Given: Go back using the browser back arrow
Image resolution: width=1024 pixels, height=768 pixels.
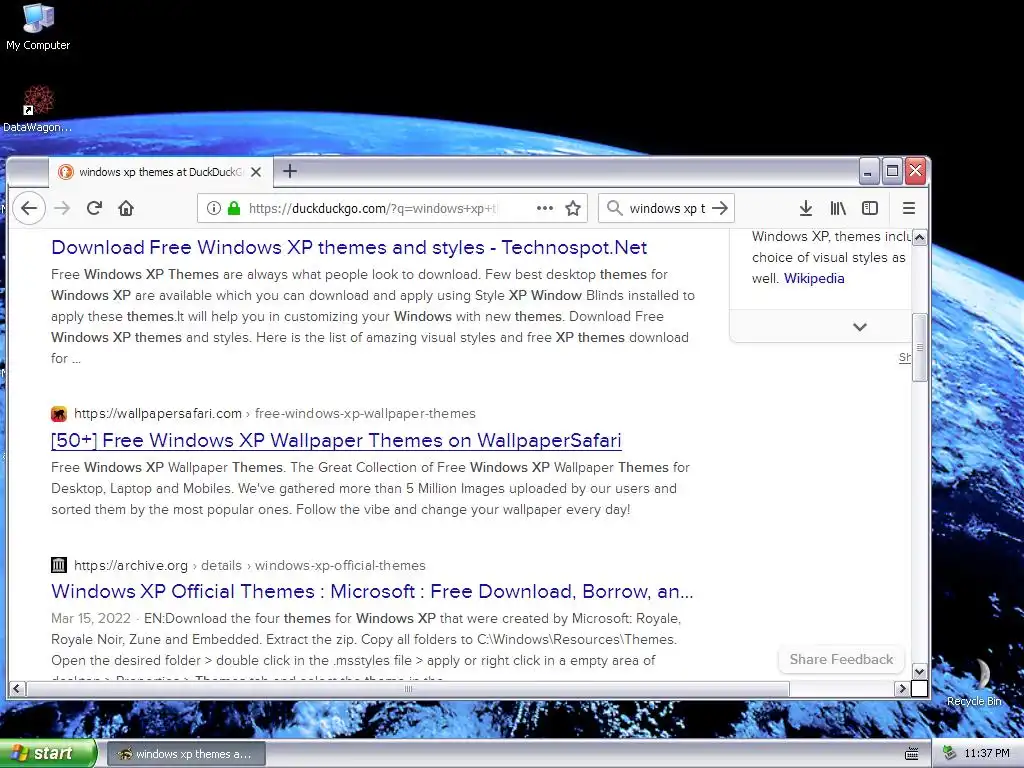Looking at the screenshot, I should click(29, 208).
